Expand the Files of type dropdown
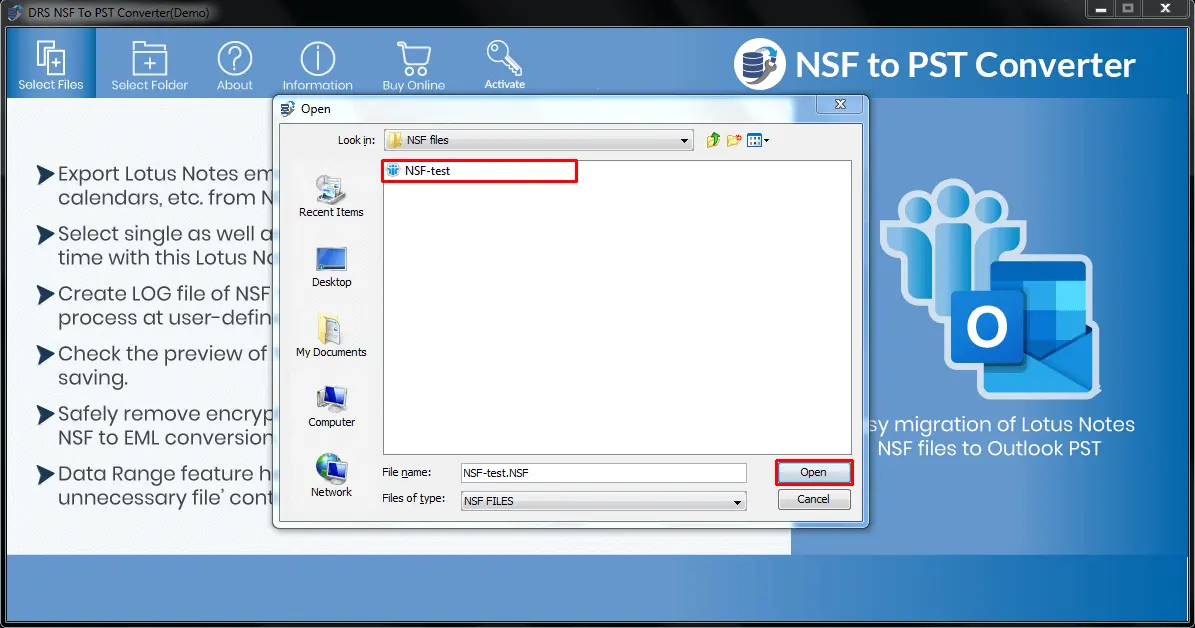This screenshot has width=1195, height=628. (737, 501)
